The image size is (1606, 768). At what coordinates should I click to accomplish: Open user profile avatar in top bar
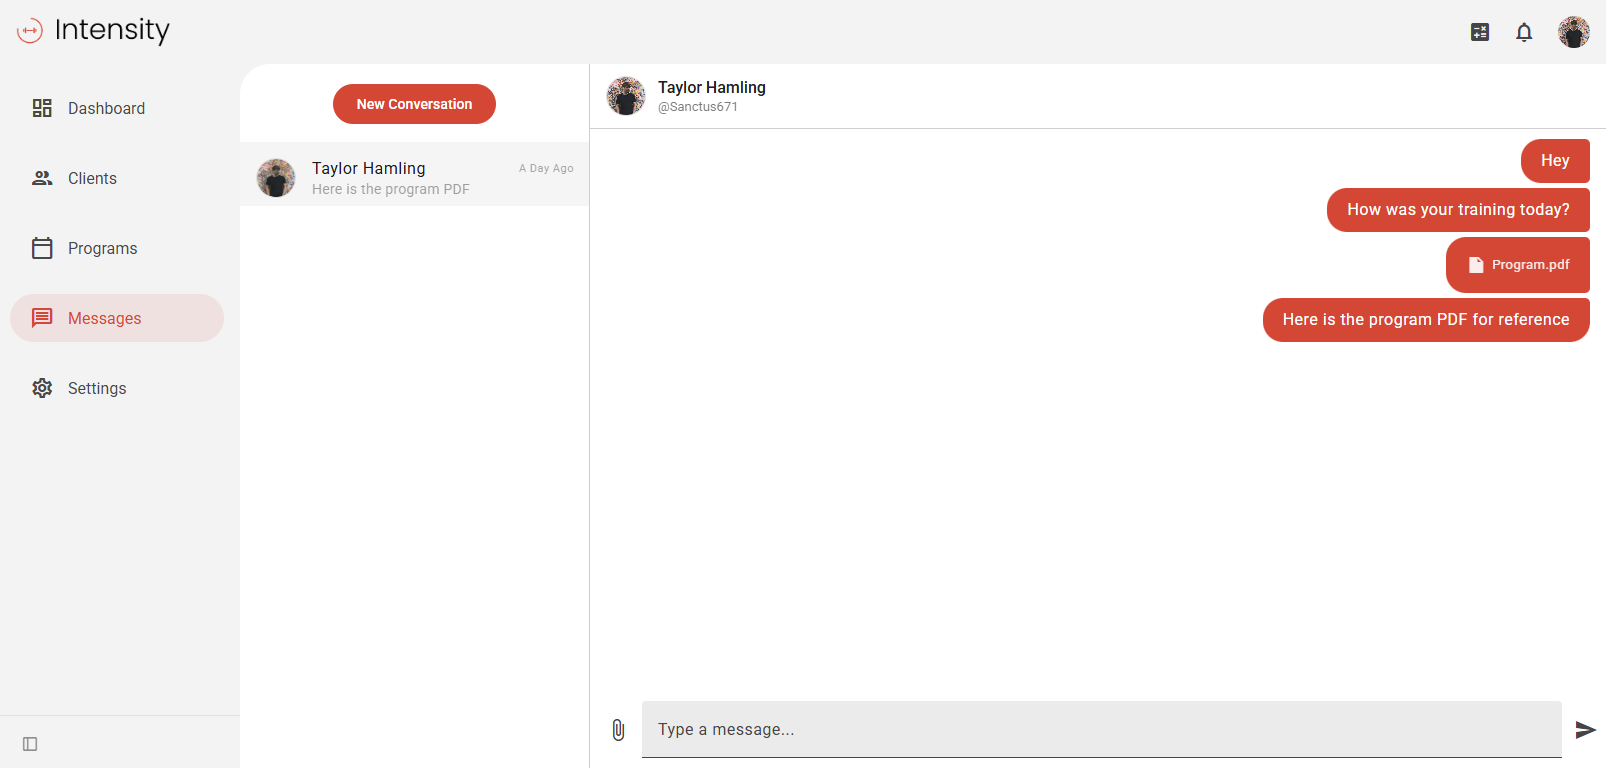pyautogui.click(x=1573, y=32)
